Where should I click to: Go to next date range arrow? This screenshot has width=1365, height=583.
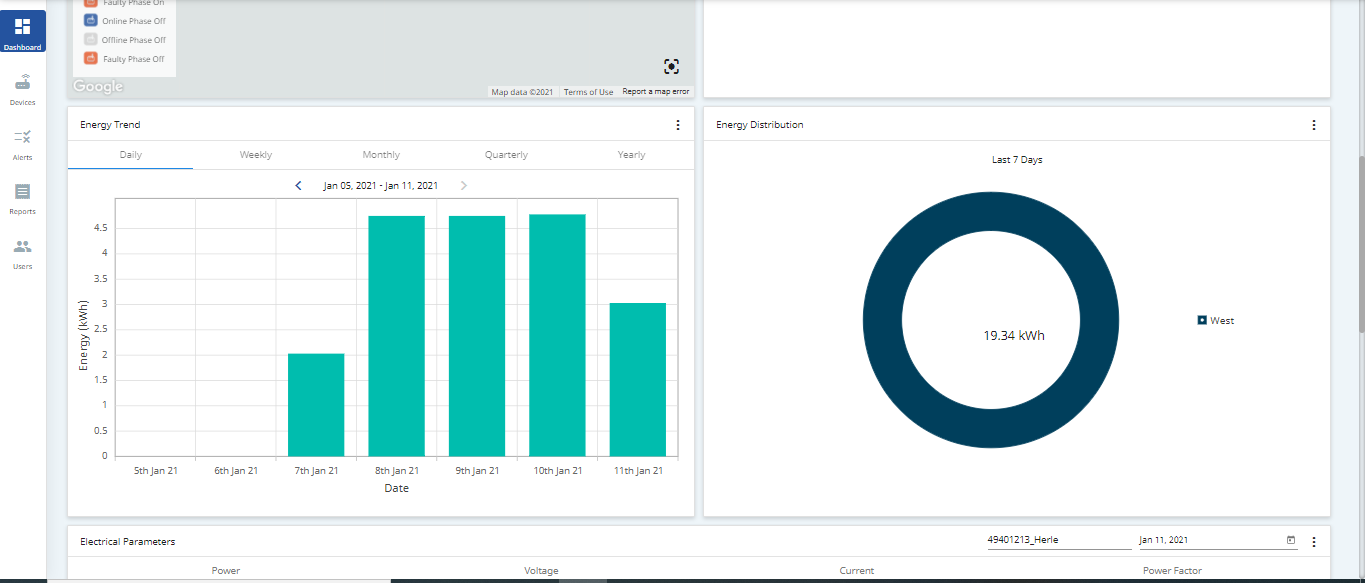tap(463, 185)
